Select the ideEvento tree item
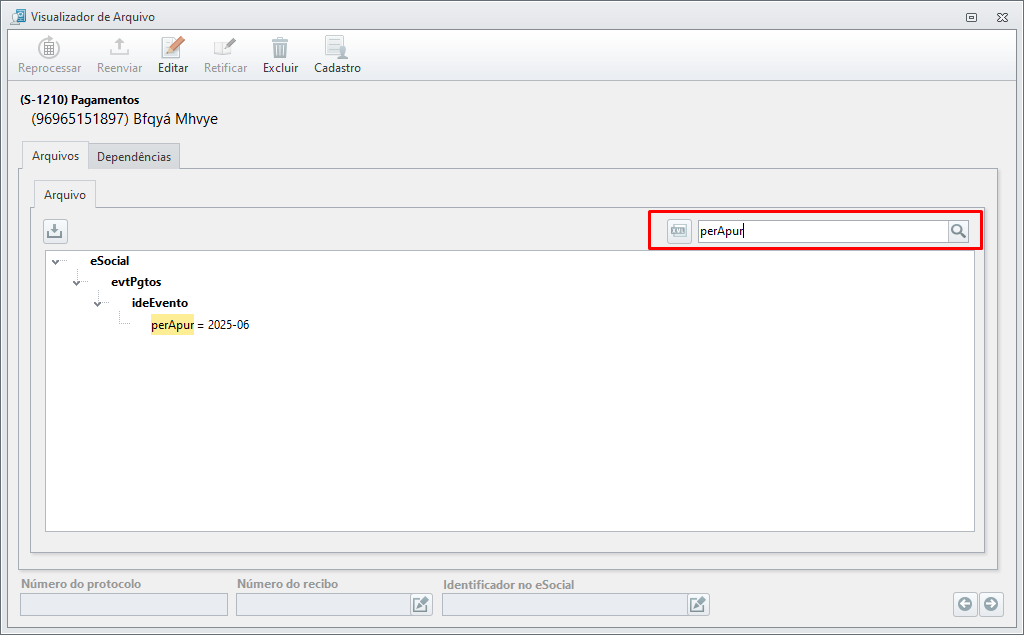This screenshot has height=635, width=1024. coord(160,302)
